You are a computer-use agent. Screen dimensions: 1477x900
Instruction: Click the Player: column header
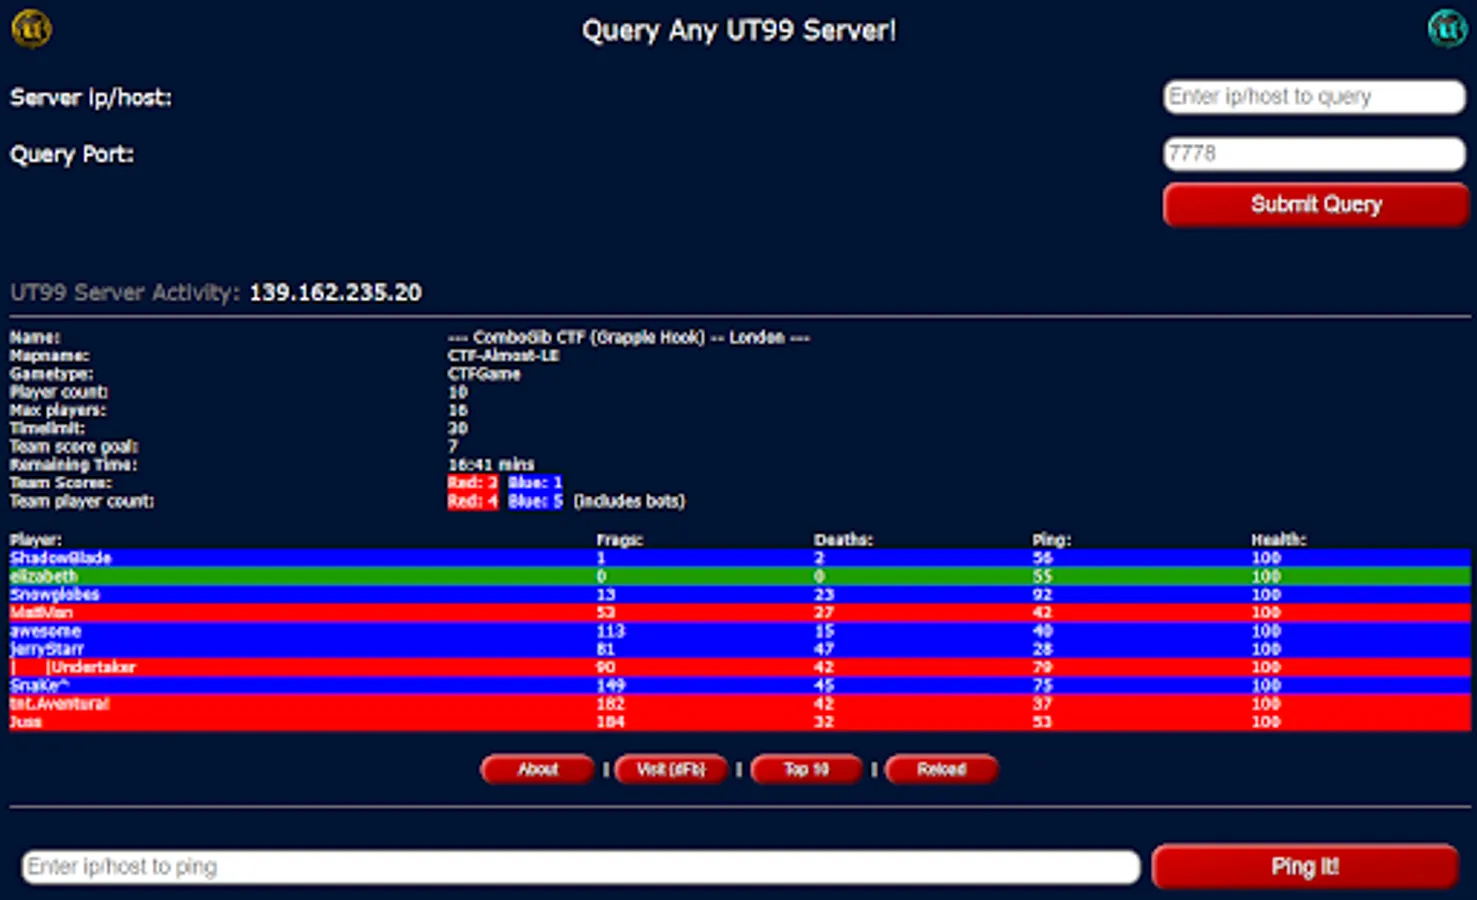pos(35,540)
